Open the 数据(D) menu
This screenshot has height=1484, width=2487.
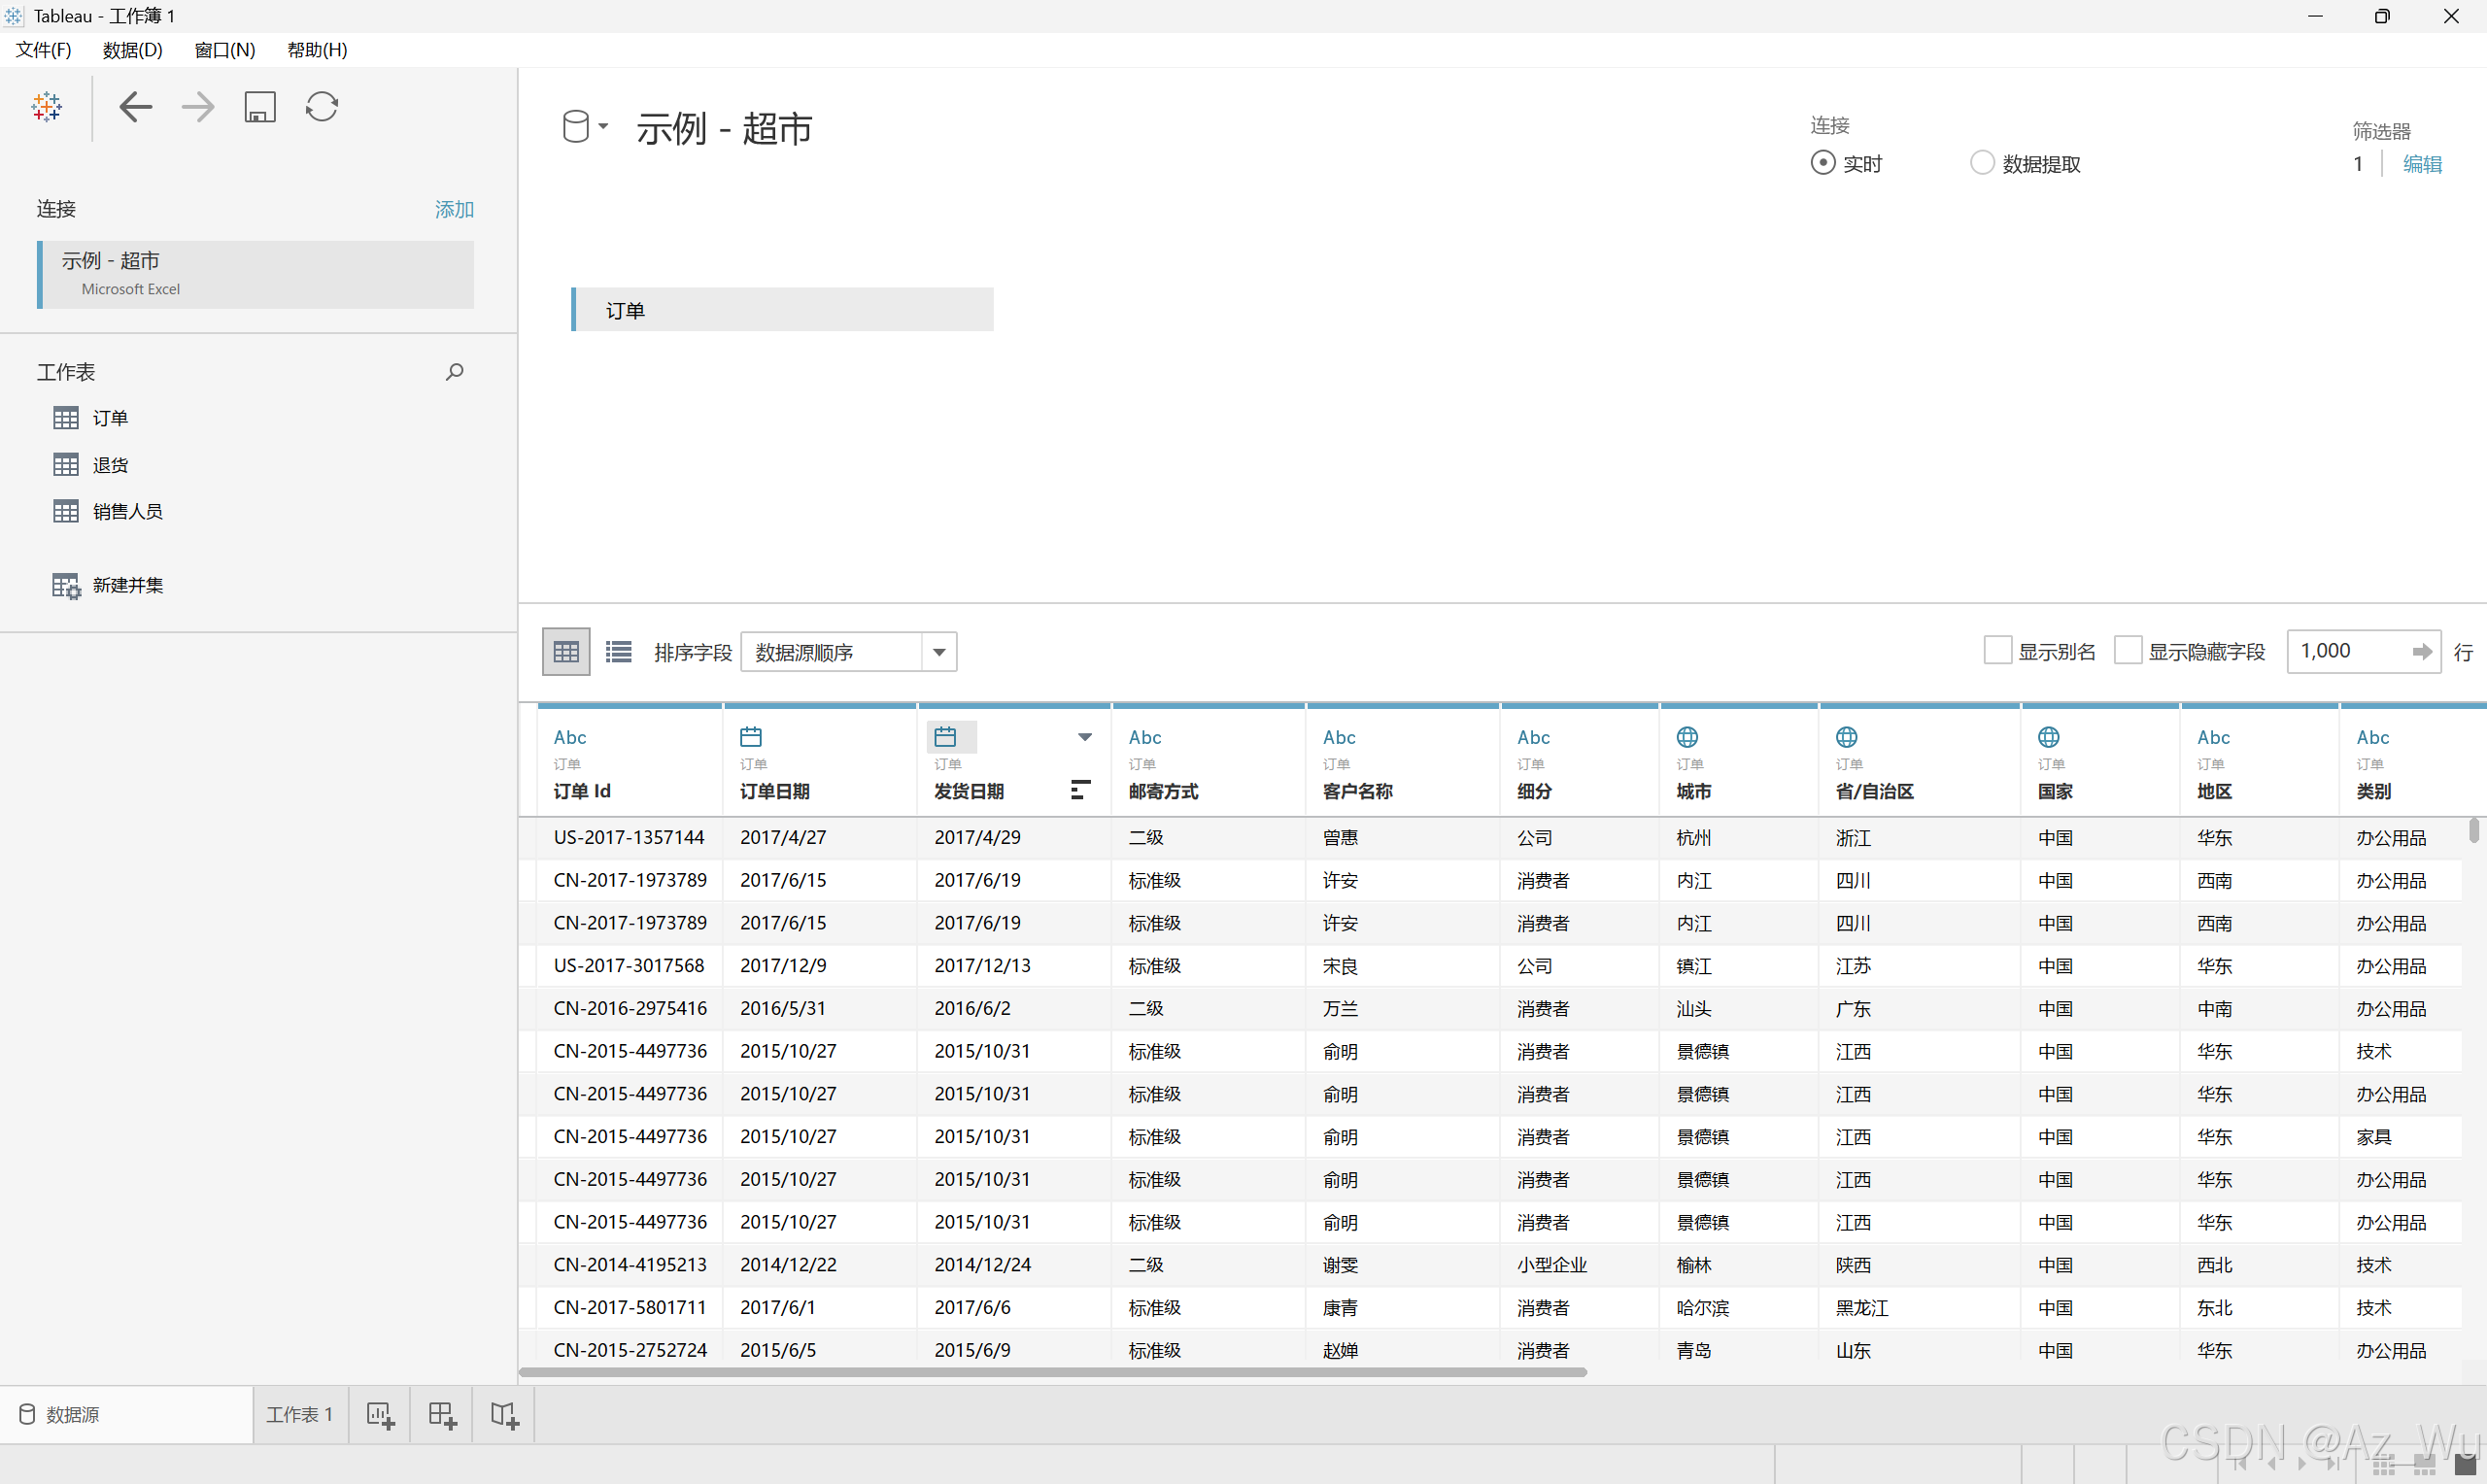132,50
